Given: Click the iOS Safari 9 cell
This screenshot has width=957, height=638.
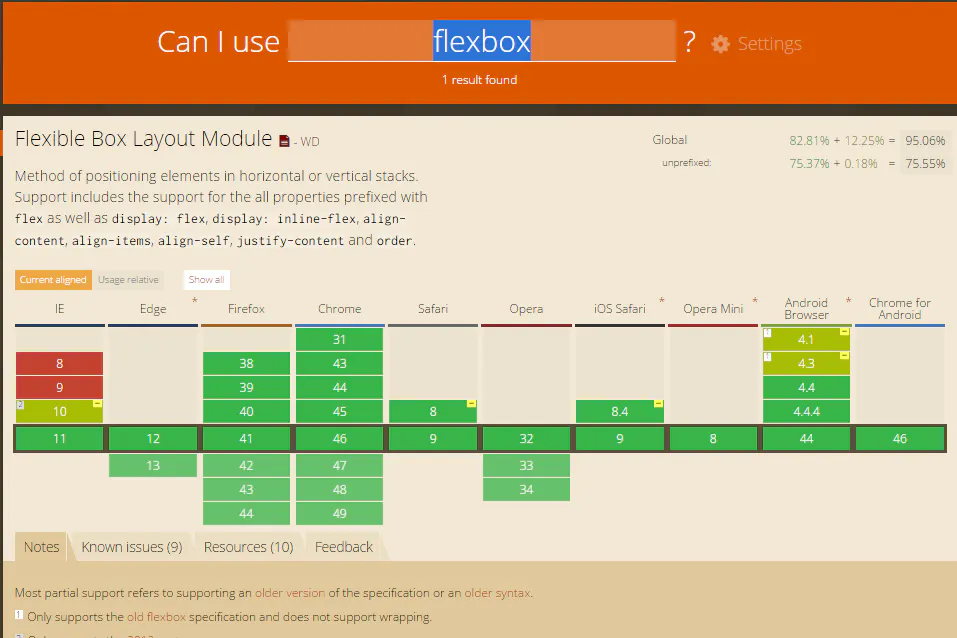Looking at the screenshot, I should pos(619,438).
